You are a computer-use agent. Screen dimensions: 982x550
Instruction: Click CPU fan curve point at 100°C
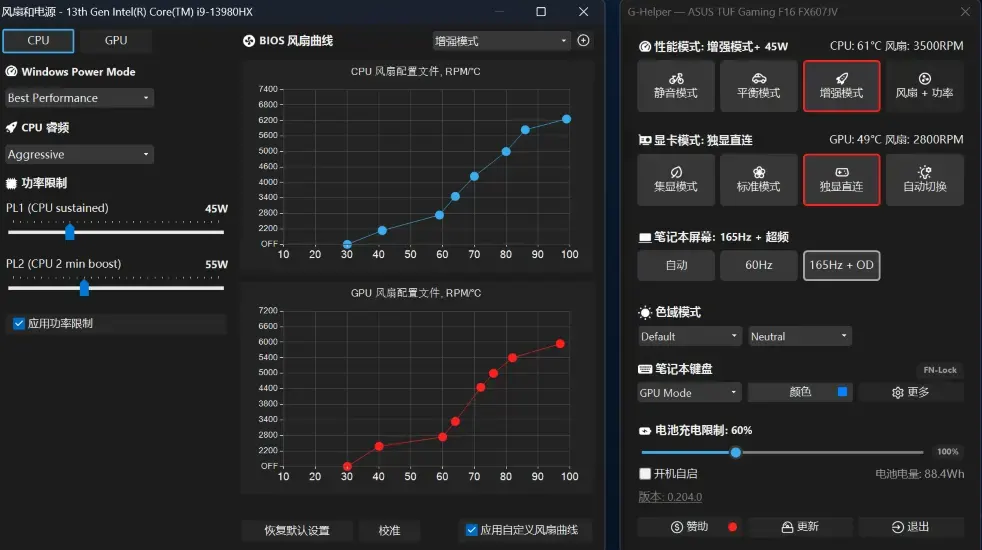pos(566,119)
